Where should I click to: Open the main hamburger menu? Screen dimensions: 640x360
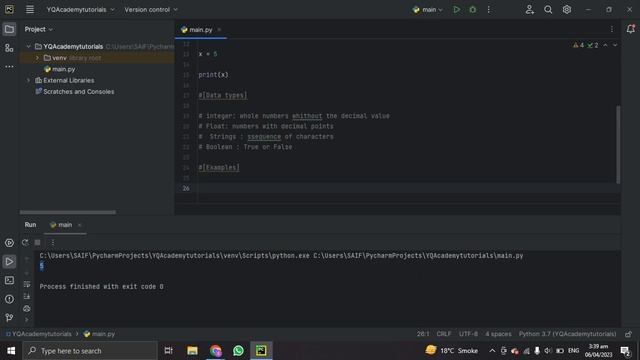point(30,9)
